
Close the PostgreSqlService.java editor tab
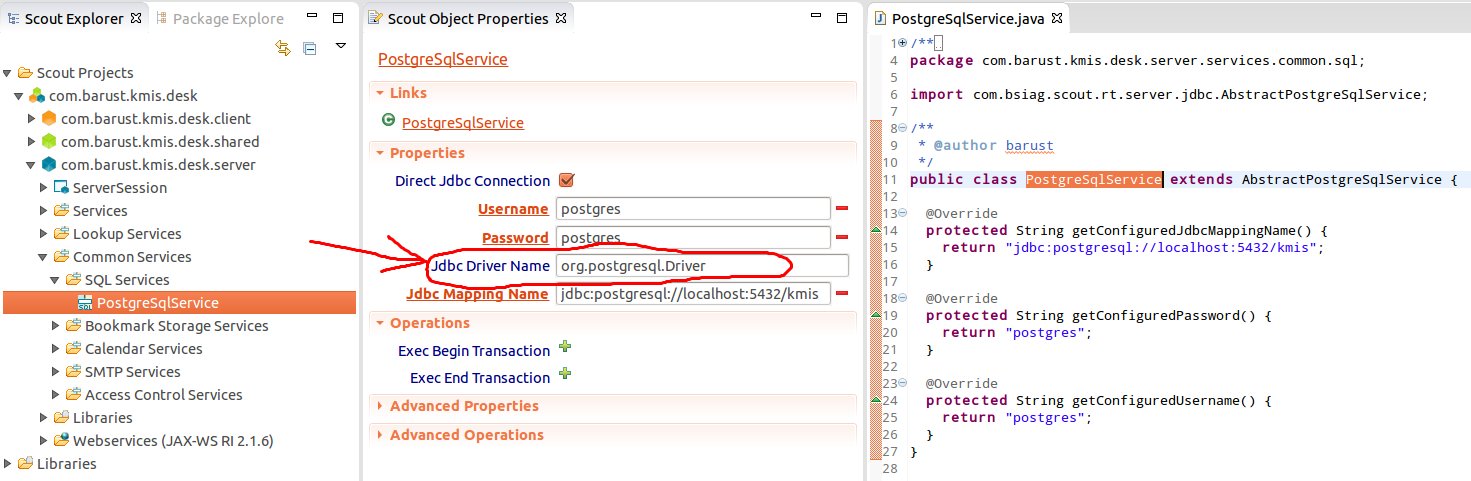[1055, 18]
